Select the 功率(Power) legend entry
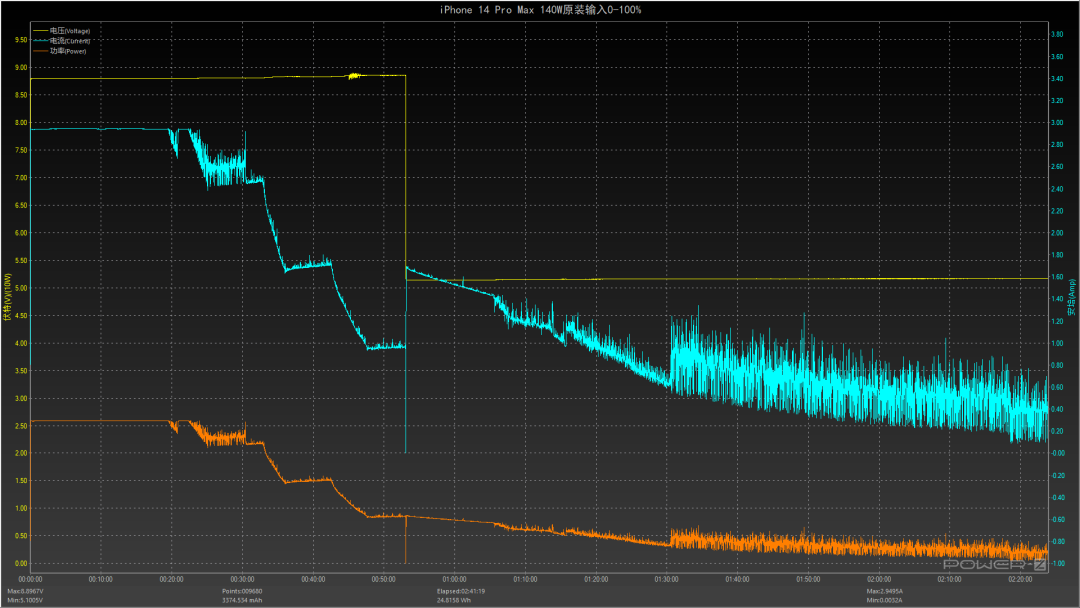1080x608 pixels. [60, 51]
